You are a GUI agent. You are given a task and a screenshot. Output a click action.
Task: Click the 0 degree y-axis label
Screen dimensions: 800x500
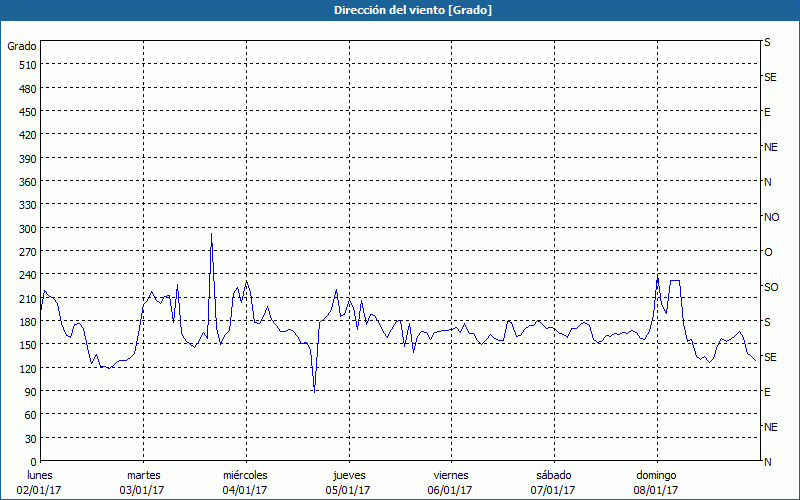32,461
